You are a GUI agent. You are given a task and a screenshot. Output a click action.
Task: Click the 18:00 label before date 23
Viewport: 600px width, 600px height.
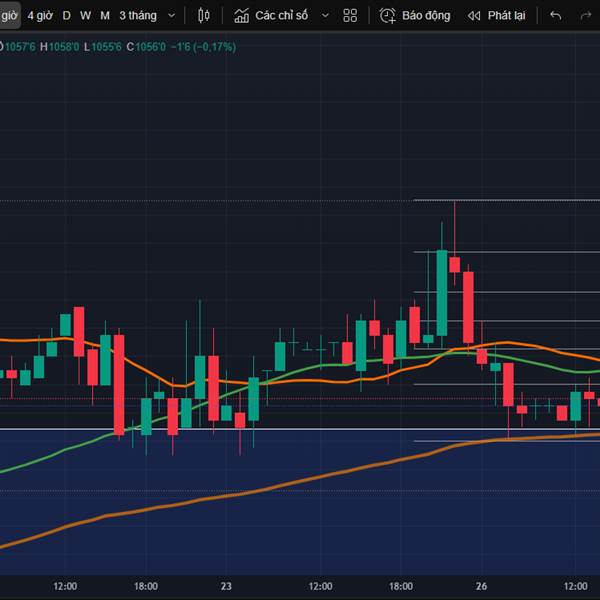click(146, 586)
